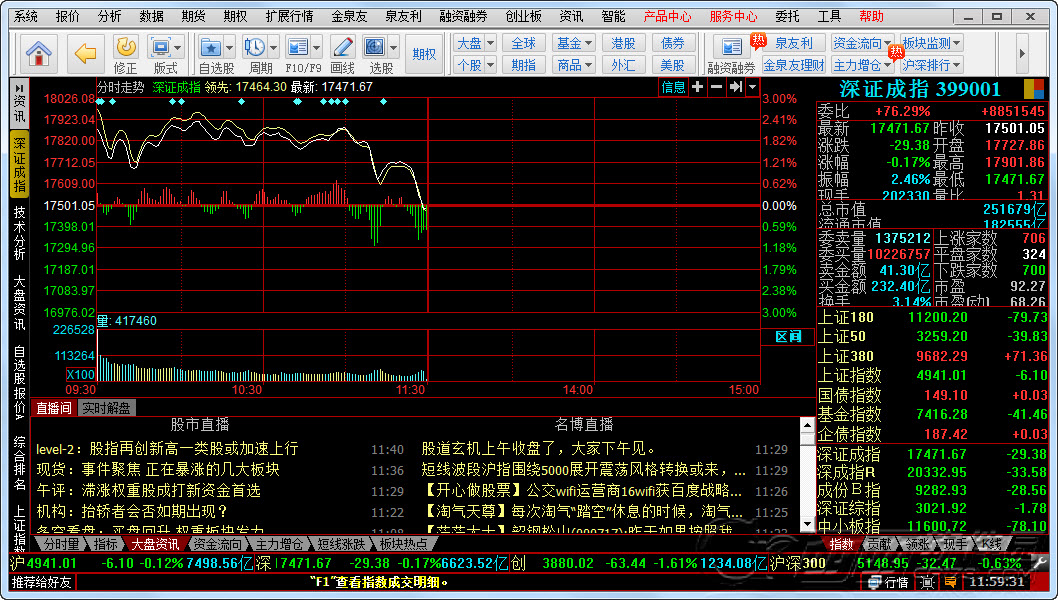The height and width of the screenshot is (600, 1058).
Task: Click the 期权 toolbar button
Action: point(424,54)
